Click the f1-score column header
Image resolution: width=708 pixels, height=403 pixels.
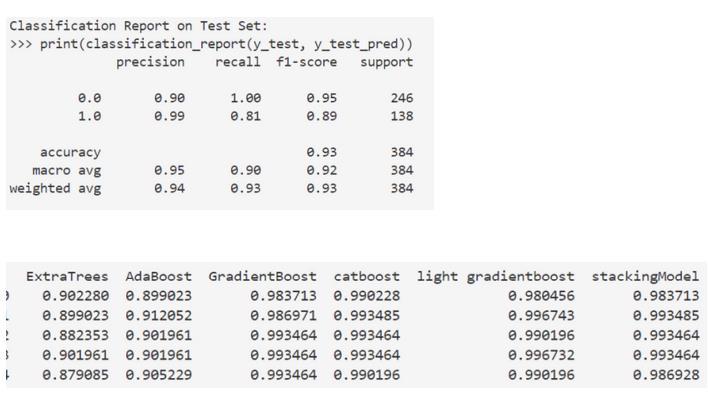tap(307, 62)
